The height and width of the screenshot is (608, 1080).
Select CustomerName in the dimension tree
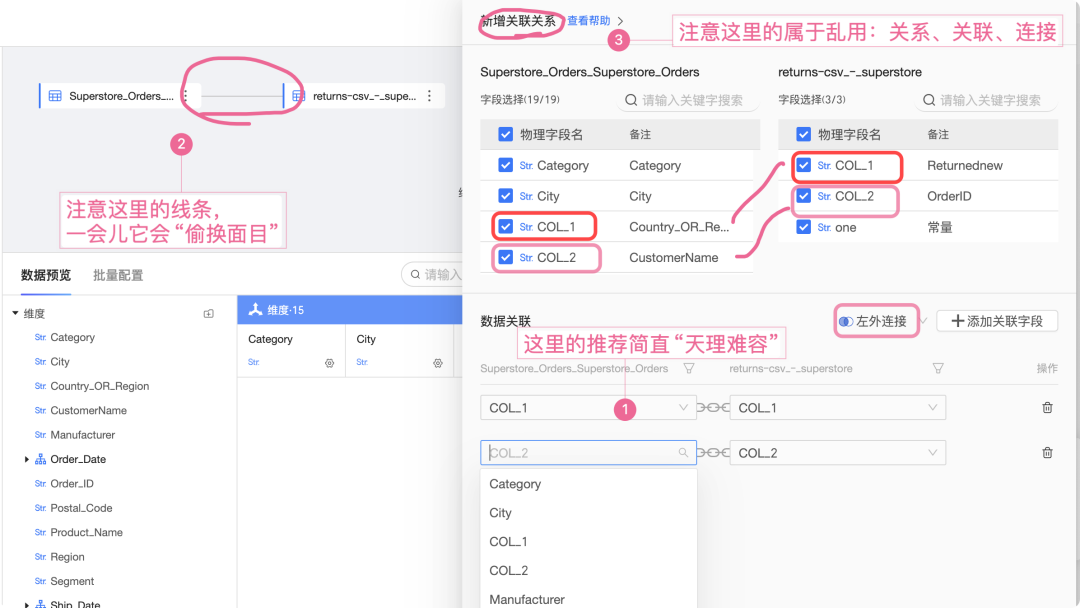[x=88, y=410]
